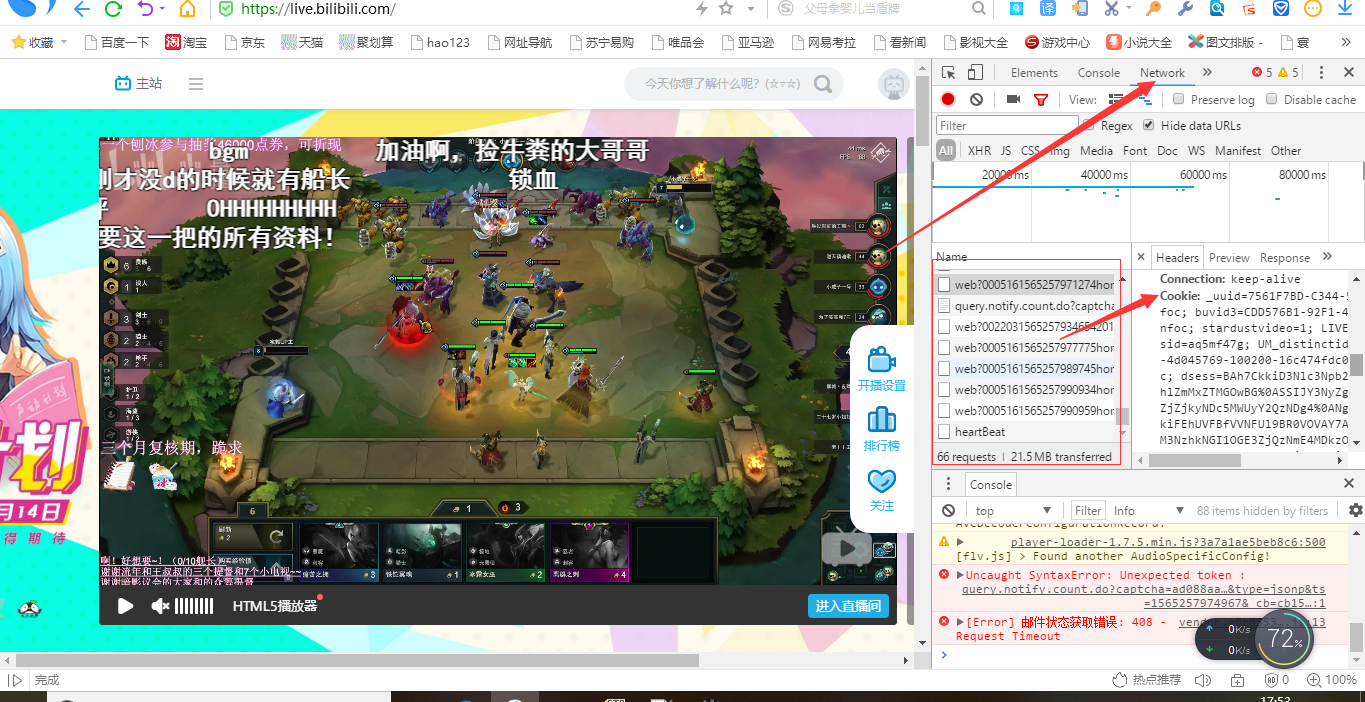
Task: Click the 排行榜 ranking icon
Action: tap(881, 418)
